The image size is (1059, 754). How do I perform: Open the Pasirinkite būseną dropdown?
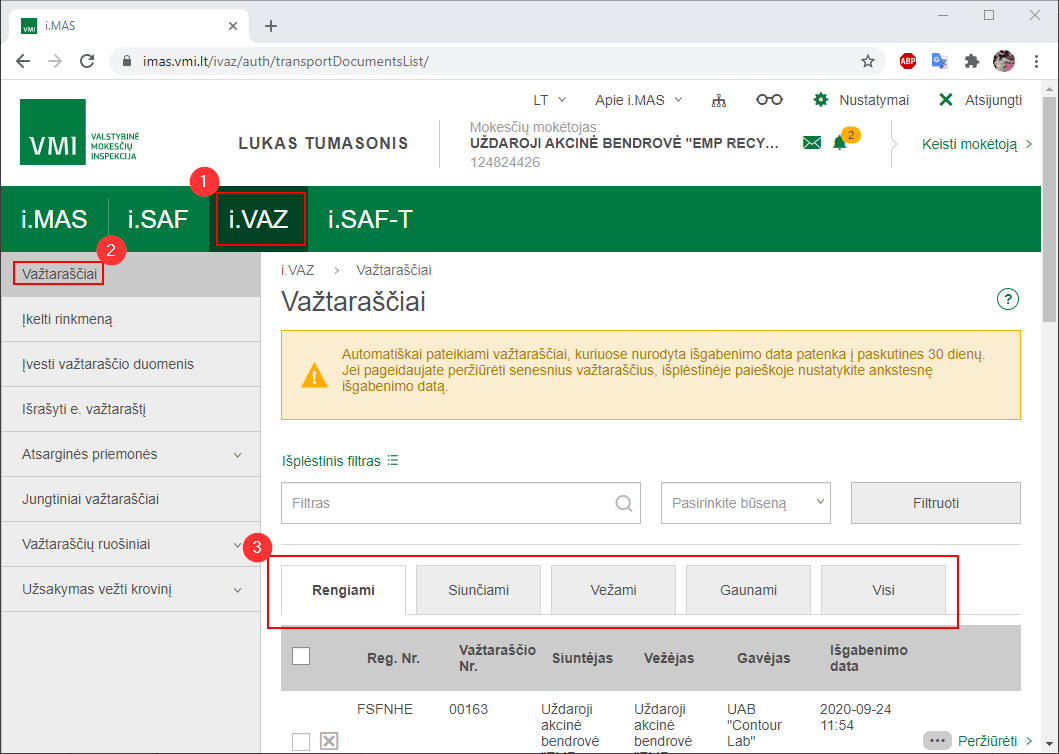[x=746, y=503]
